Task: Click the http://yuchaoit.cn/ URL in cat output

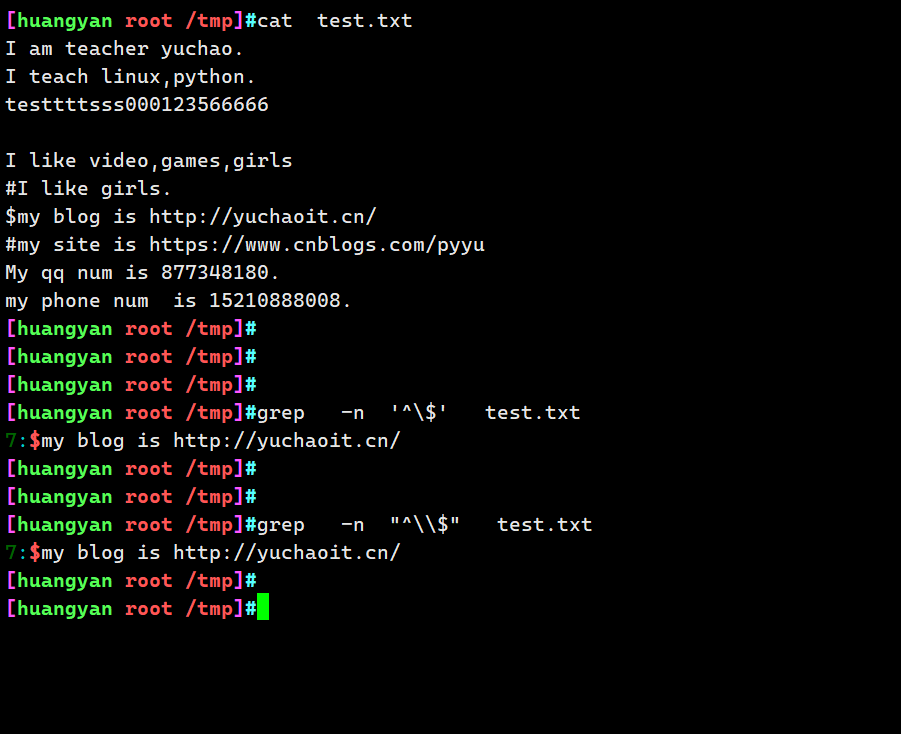Action: [263, 217]
